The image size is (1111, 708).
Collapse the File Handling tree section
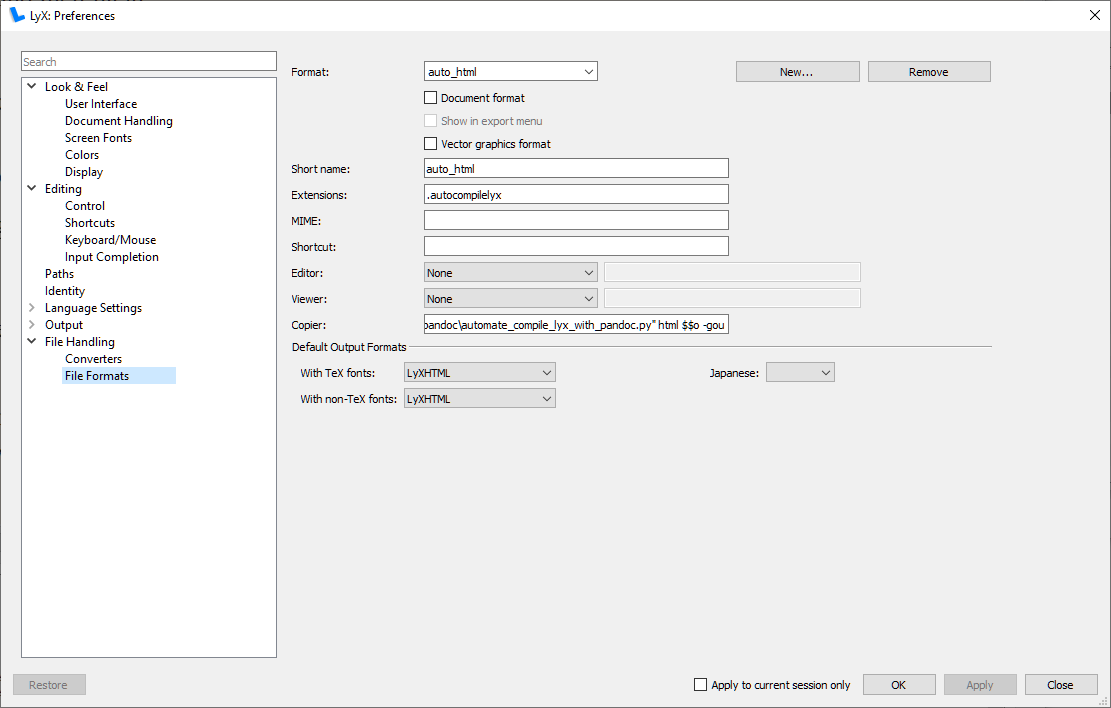pyautogui.click(x=32, y=342)
